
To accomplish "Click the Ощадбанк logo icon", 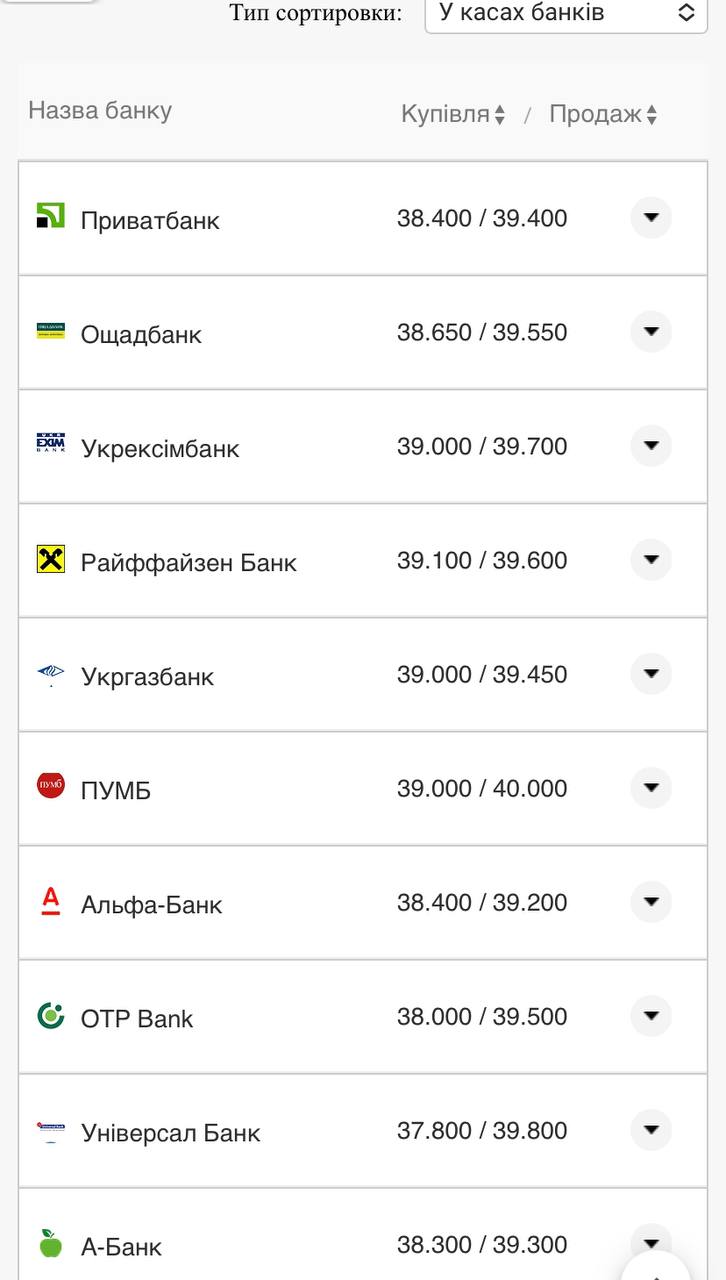I will (x=50, y=331).
